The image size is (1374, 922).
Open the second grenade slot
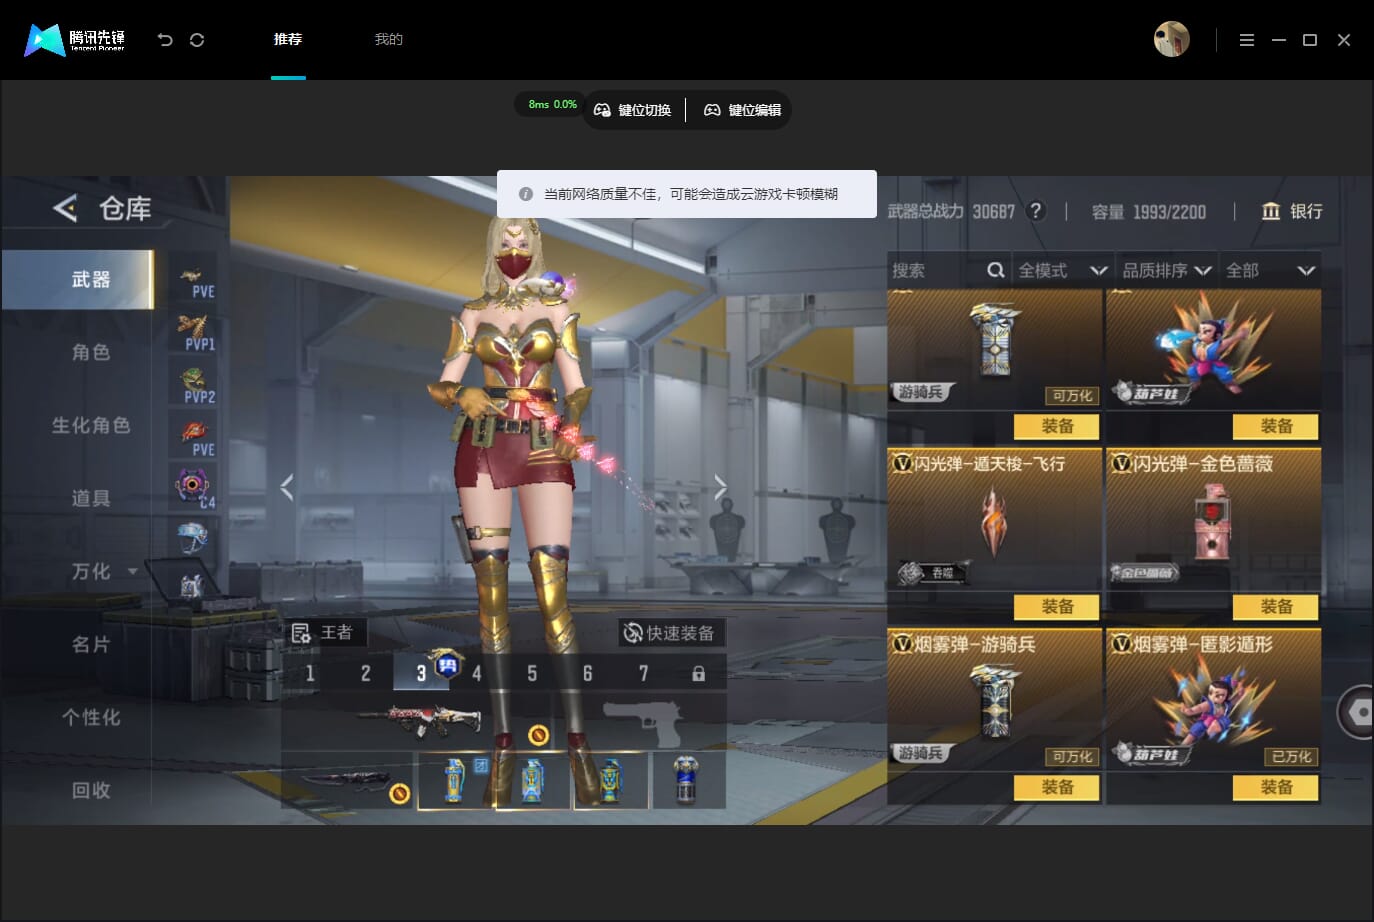click(533, 780)
